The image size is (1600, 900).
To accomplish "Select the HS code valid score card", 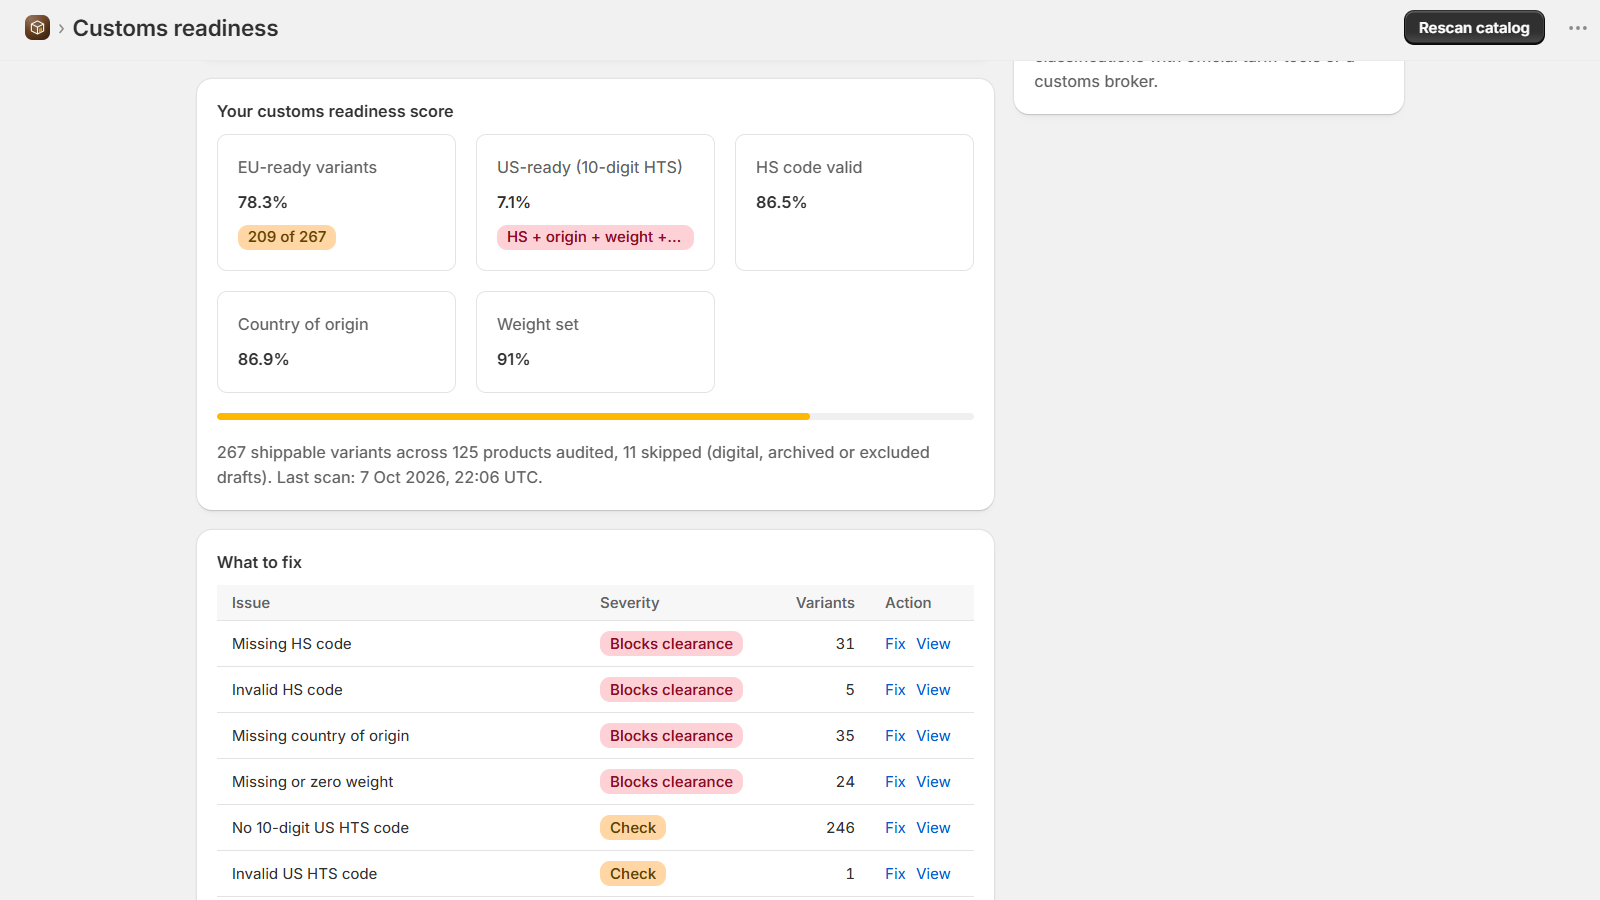I will point(854,202).
